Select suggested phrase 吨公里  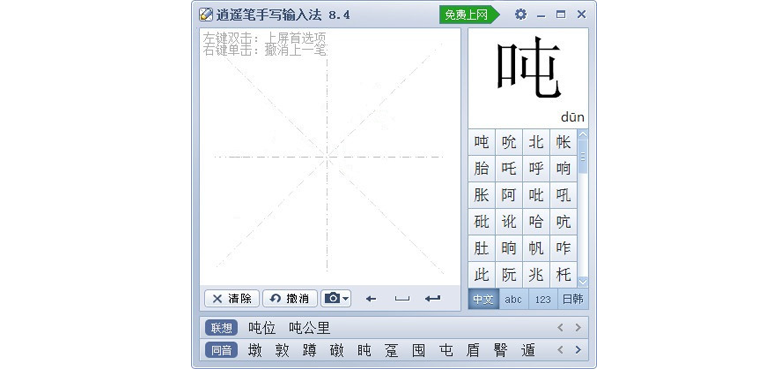tap(310, 328)
